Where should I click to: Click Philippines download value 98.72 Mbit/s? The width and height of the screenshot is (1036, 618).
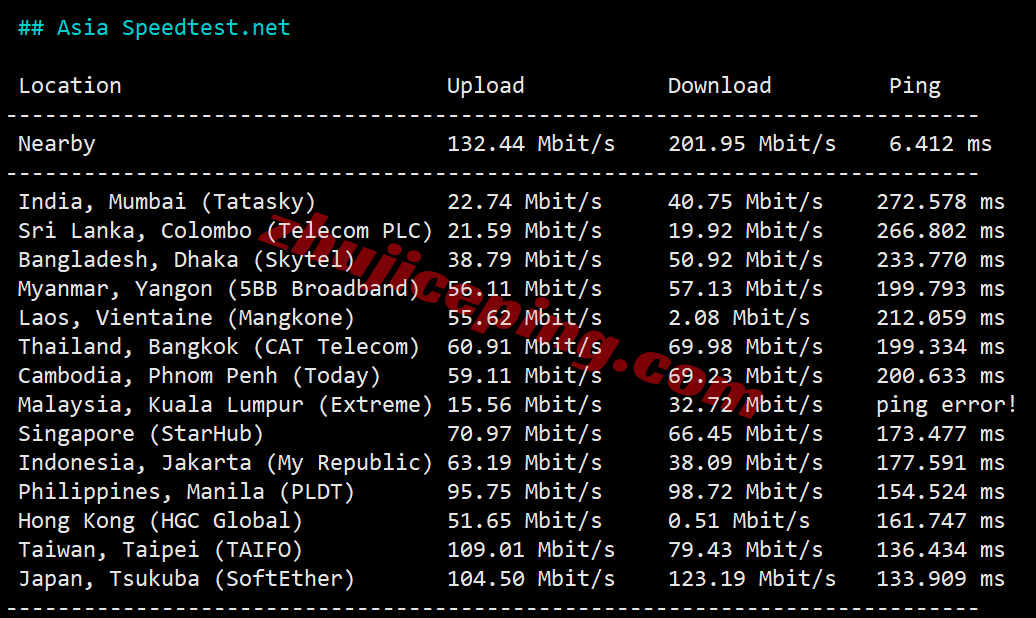(745, 492)
